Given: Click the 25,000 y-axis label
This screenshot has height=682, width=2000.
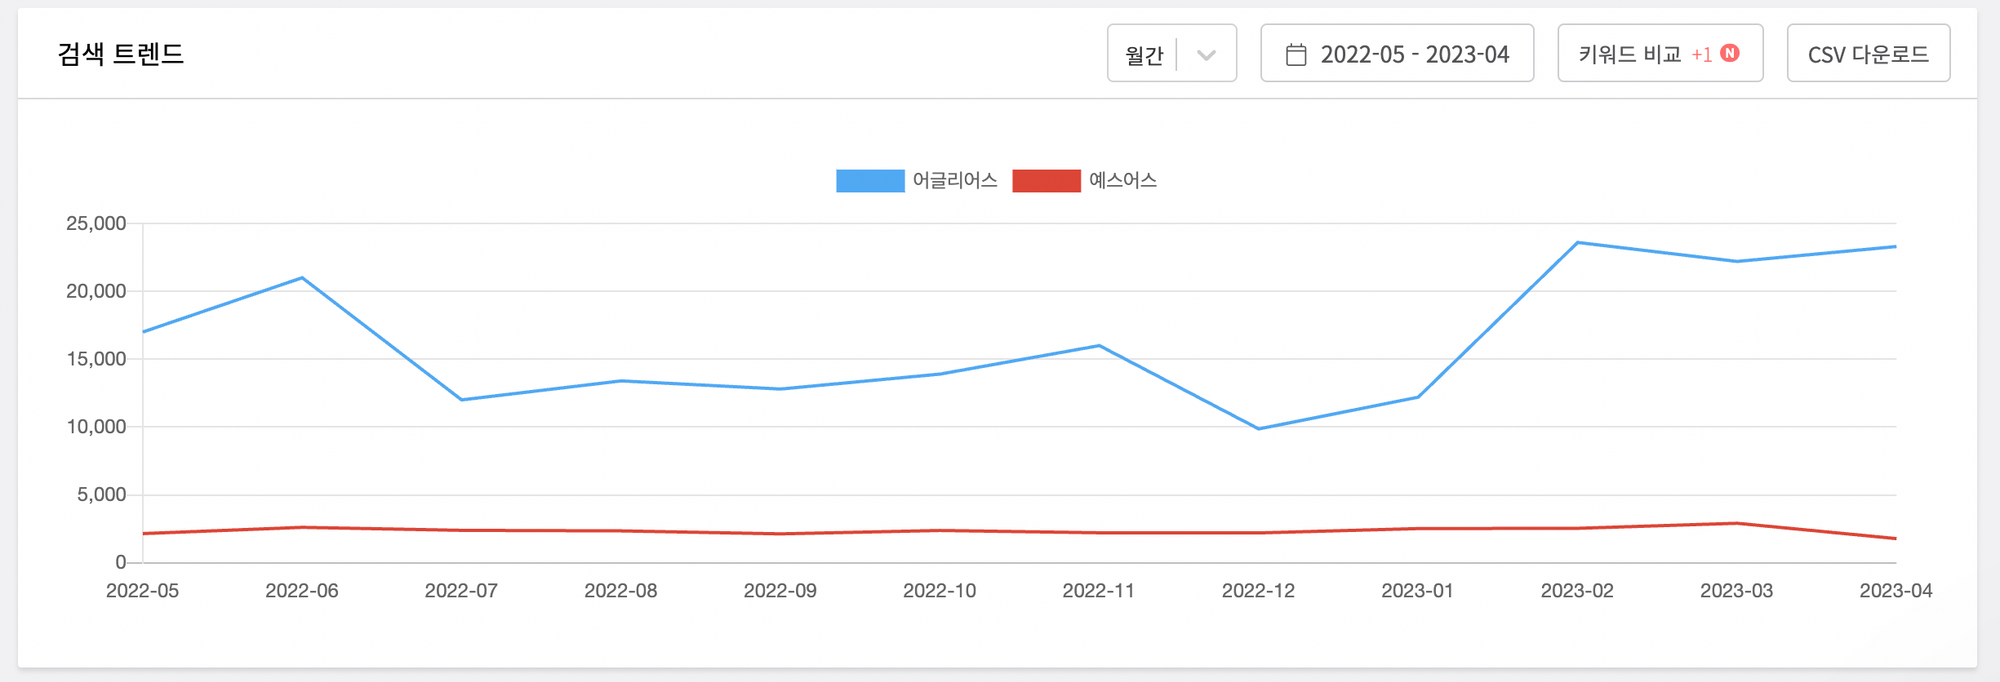Looking at the screenshot, I should 96,224.
